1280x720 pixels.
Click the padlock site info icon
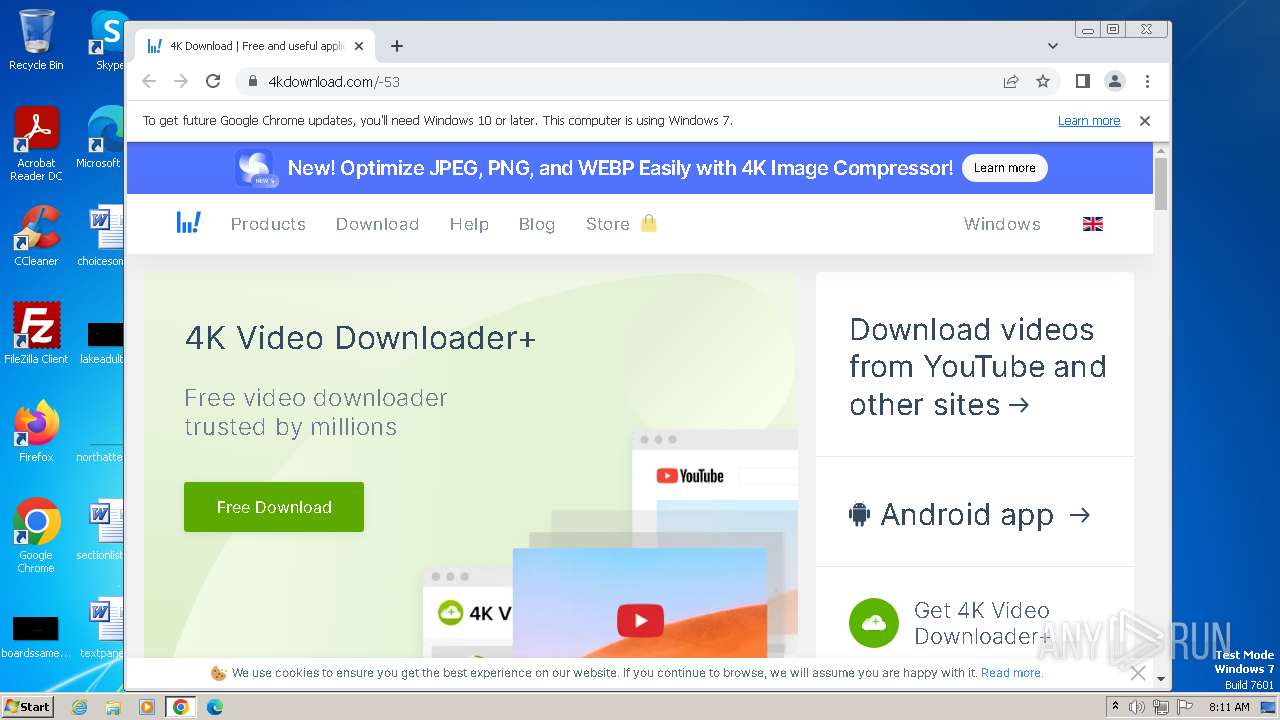coord(252,81)
